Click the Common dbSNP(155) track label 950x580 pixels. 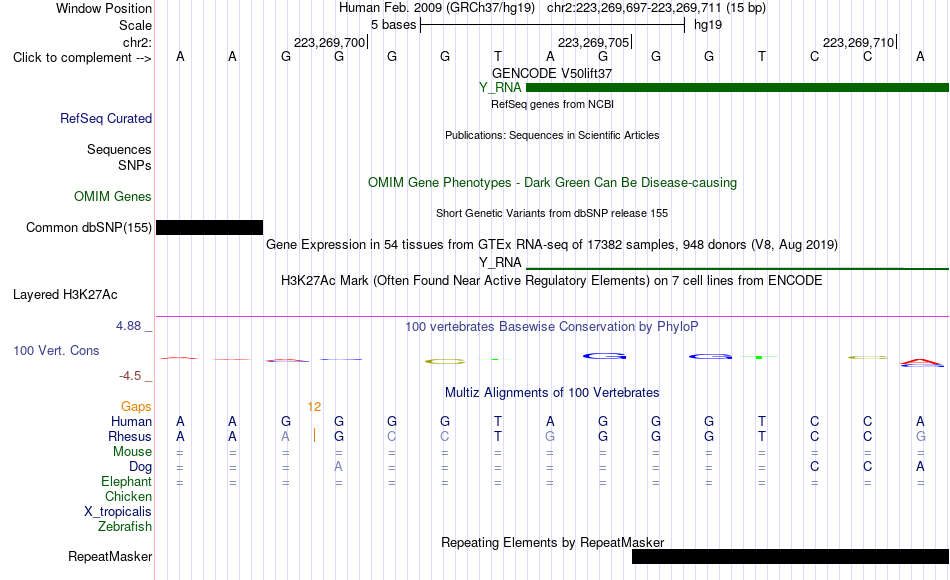click(88, 228)
